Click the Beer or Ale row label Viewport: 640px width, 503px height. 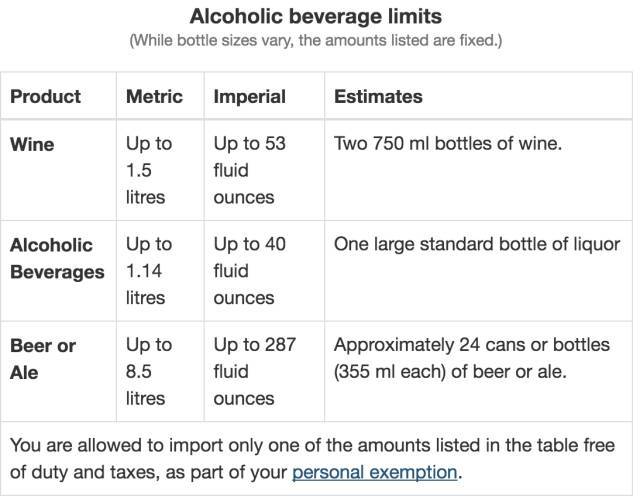pos(43,359)
